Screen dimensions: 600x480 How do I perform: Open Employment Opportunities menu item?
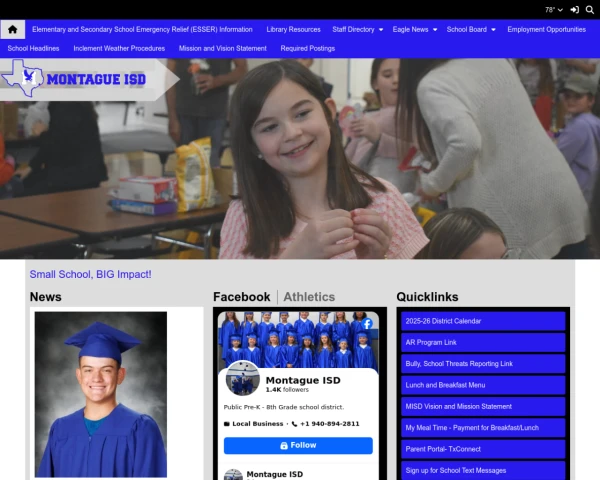click(546, 29)
